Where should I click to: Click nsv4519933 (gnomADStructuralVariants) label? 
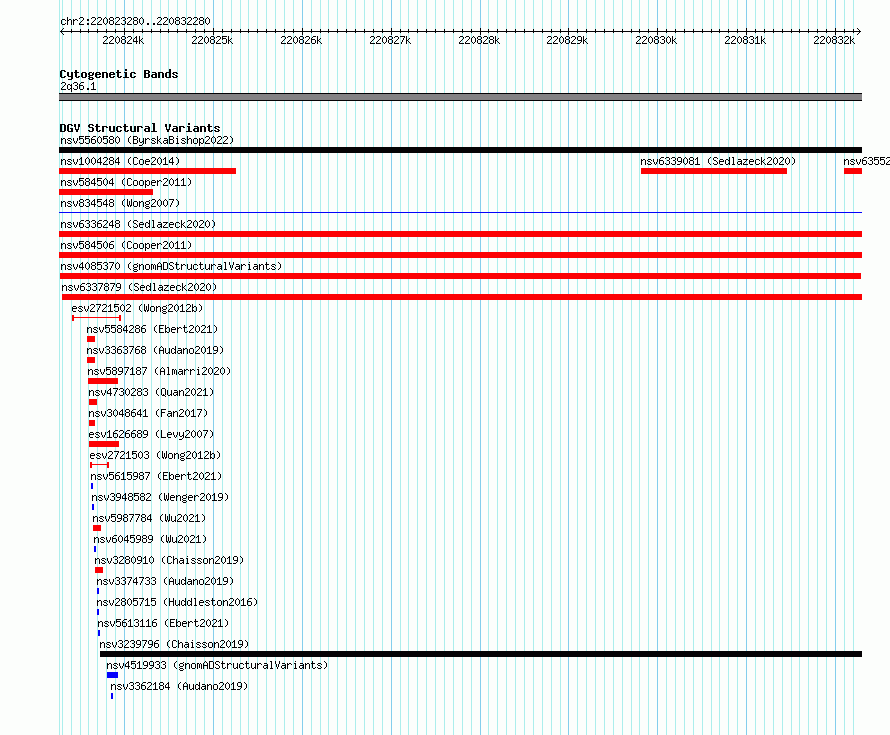(x=217, y=665)
